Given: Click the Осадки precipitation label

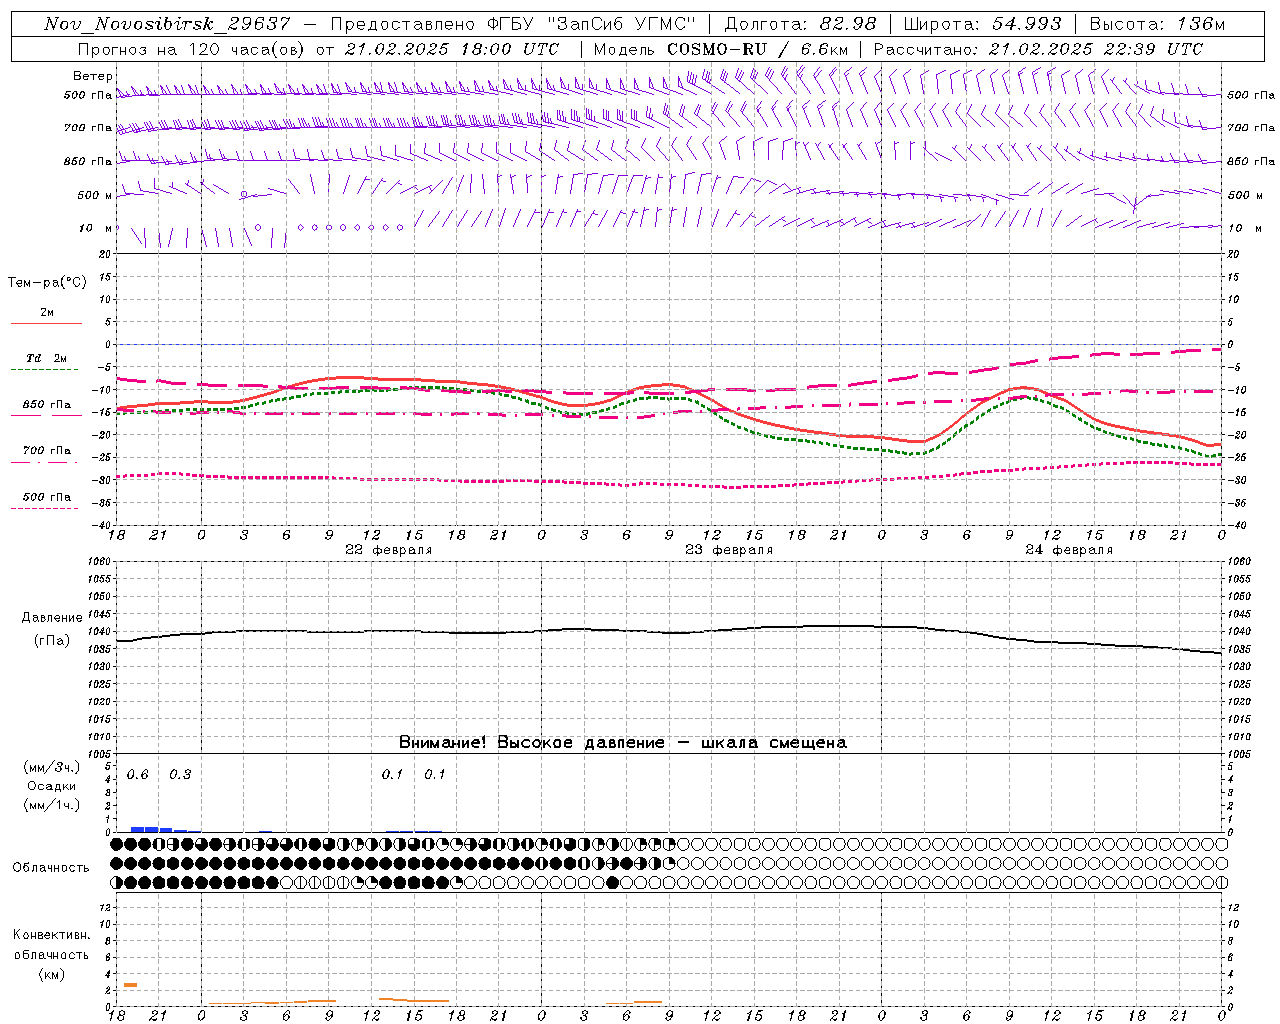Looking at the screenshot, I should coord(52,786).
